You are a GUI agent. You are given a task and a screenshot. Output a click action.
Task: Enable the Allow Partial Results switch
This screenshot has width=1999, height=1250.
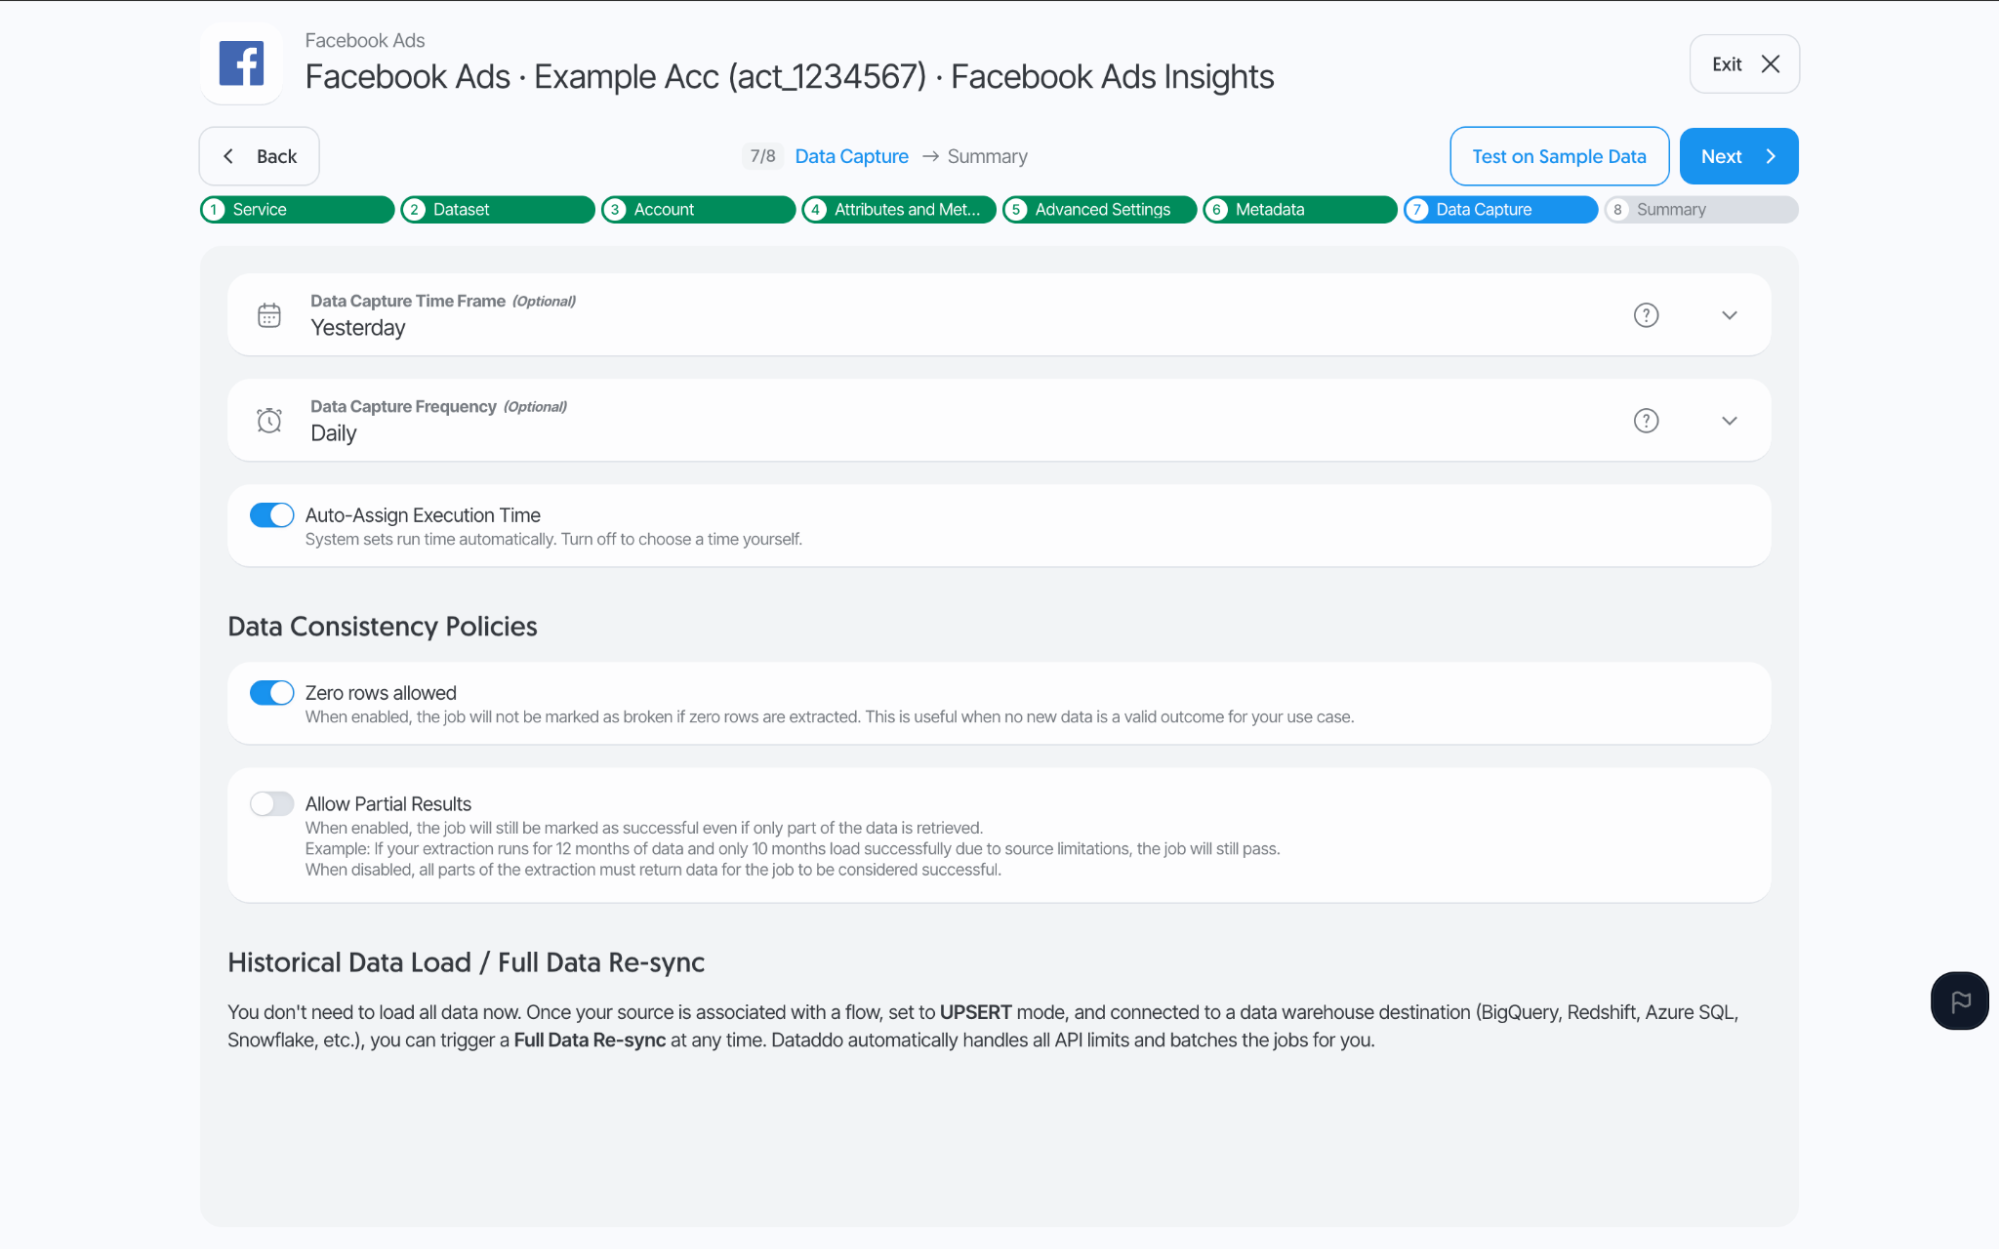tap(271, 804)
